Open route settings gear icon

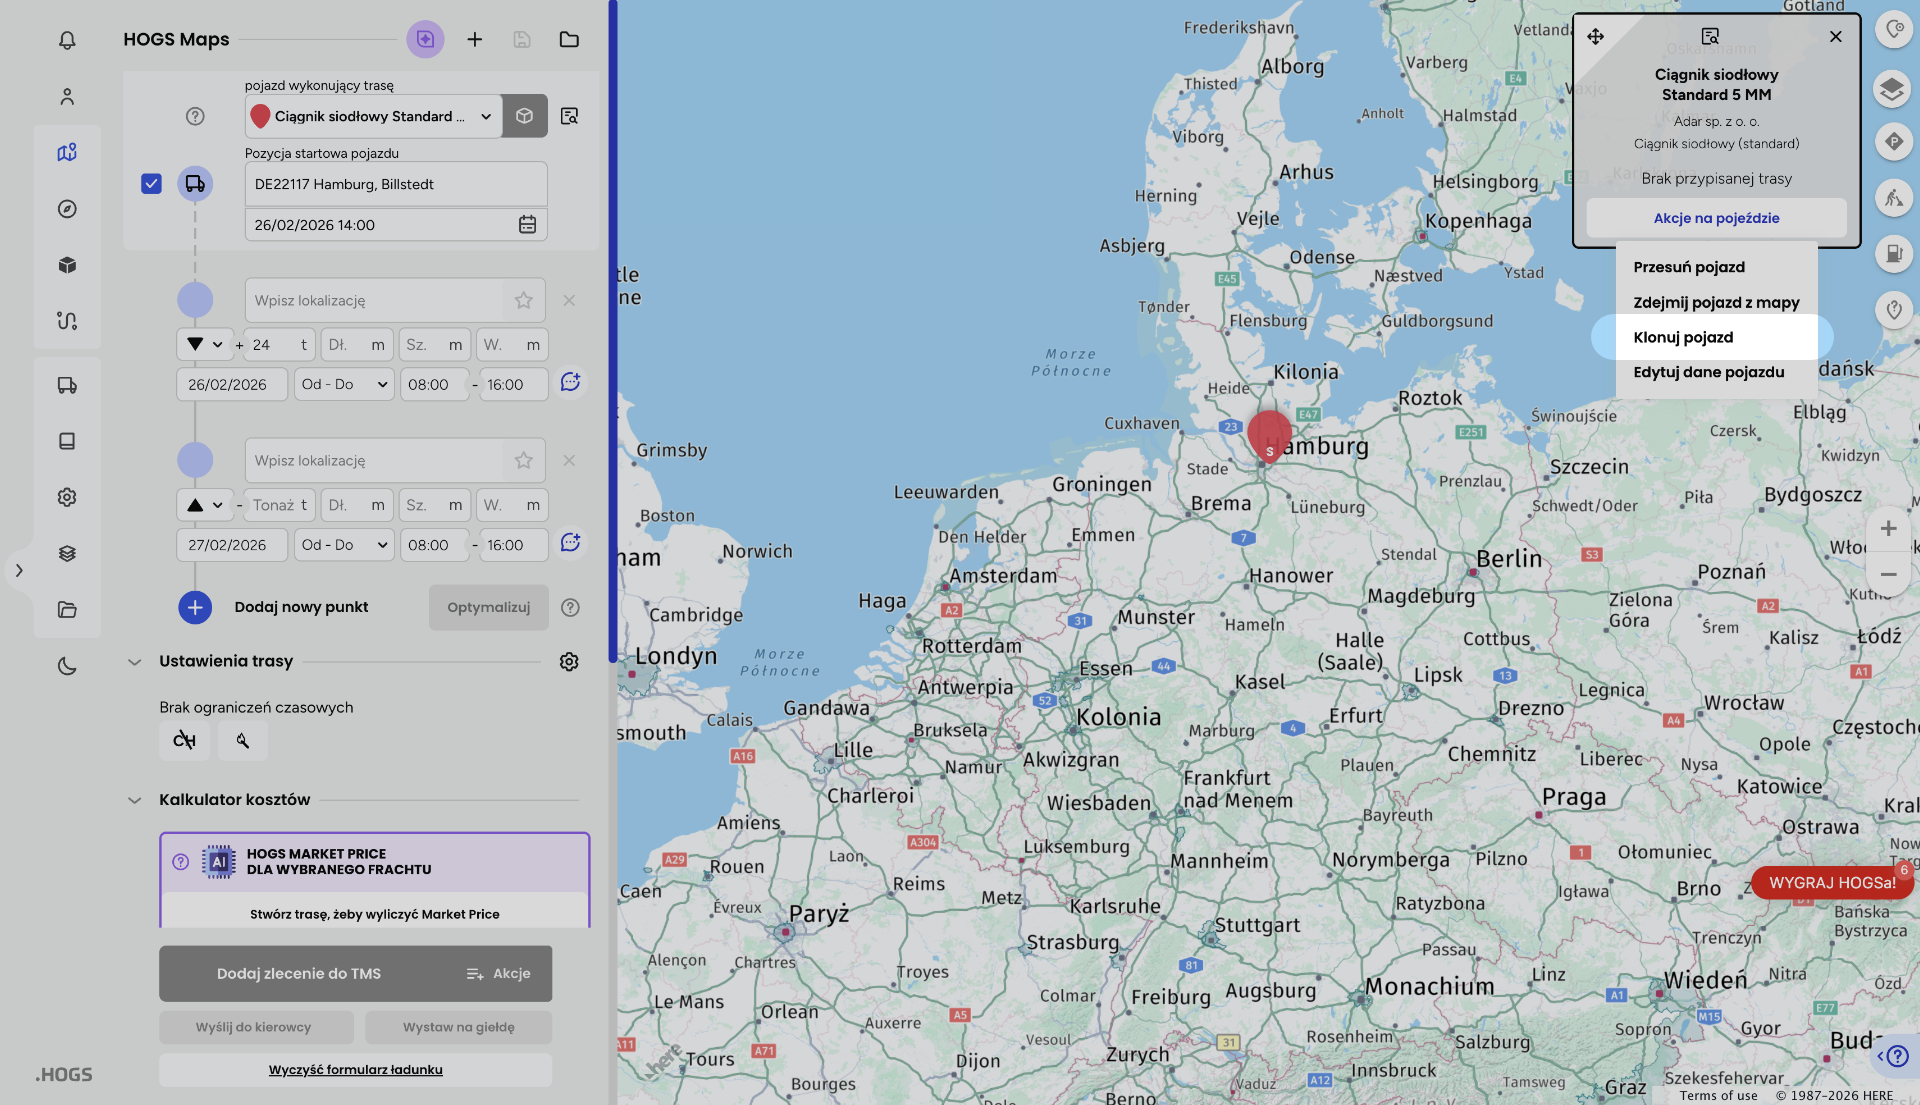click(569, 662)
